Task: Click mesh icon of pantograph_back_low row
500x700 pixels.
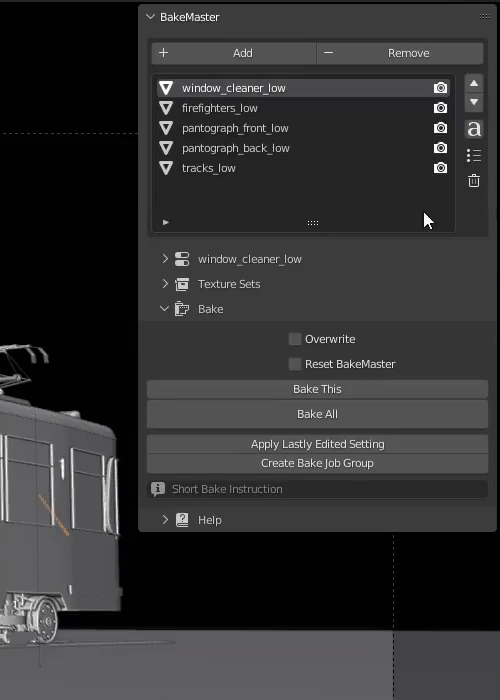Action: point(166,148)
